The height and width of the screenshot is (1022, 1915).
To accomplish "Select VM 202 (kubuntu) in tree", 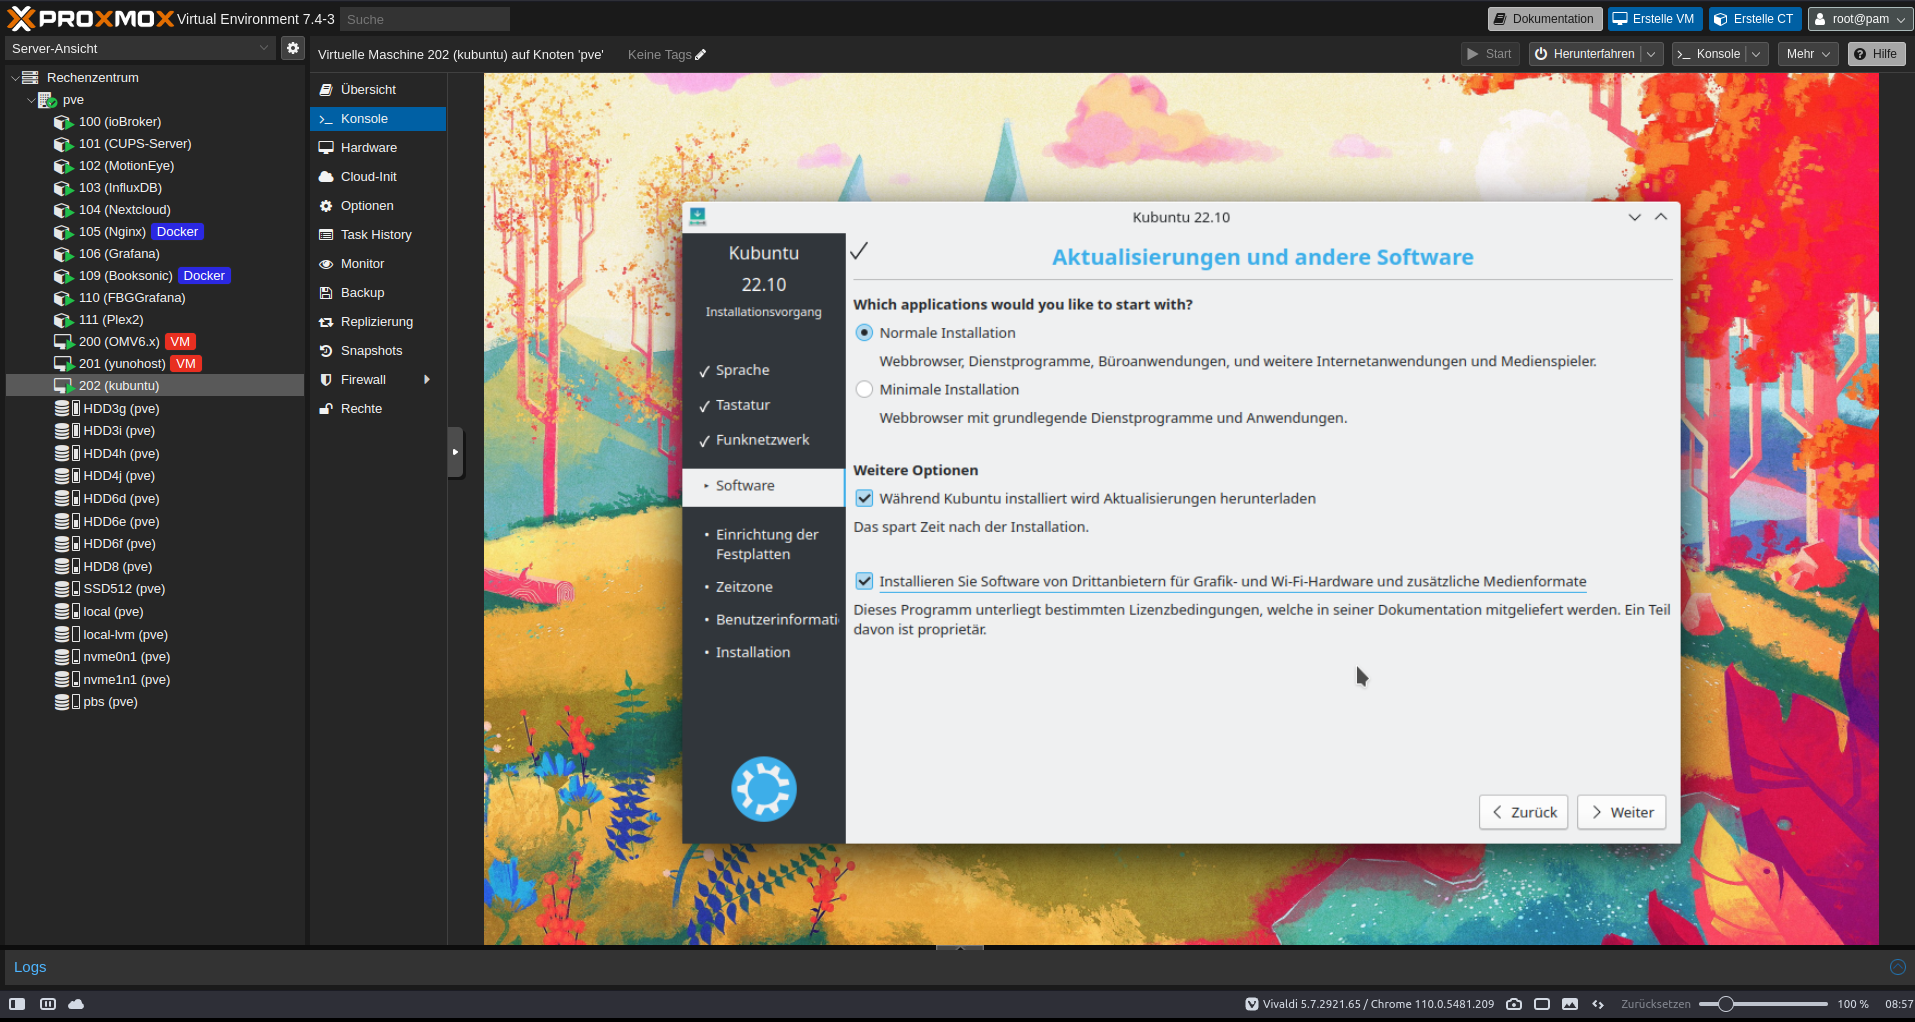I will click(x=155, y=386).
